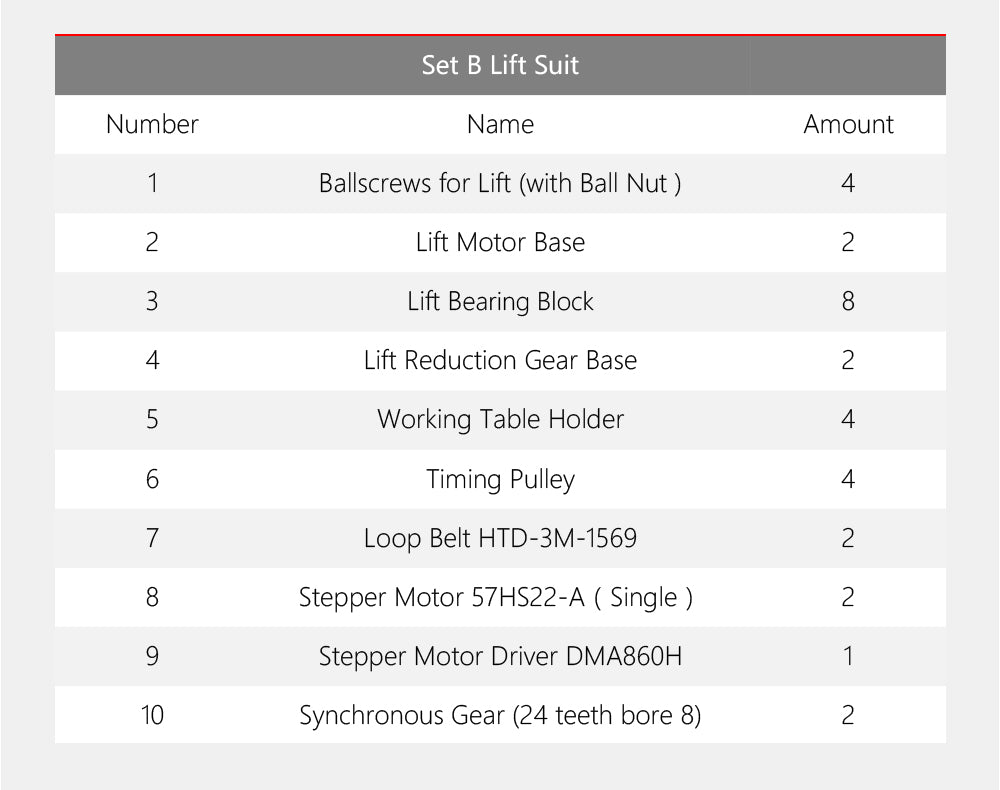Click amount '4' in the Ballscrews row

(848, 184)
